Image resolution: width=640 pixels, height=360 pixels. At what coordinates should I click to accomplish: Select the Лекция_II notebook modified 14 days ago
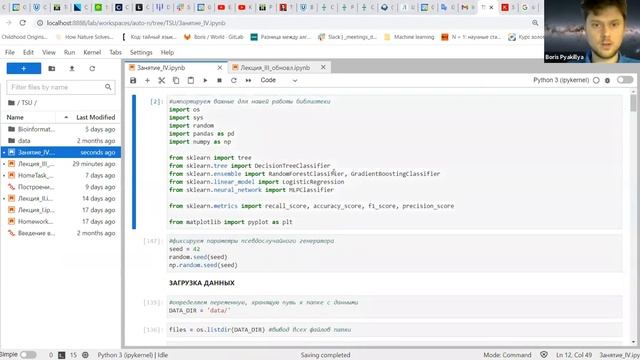coord(61,199)
